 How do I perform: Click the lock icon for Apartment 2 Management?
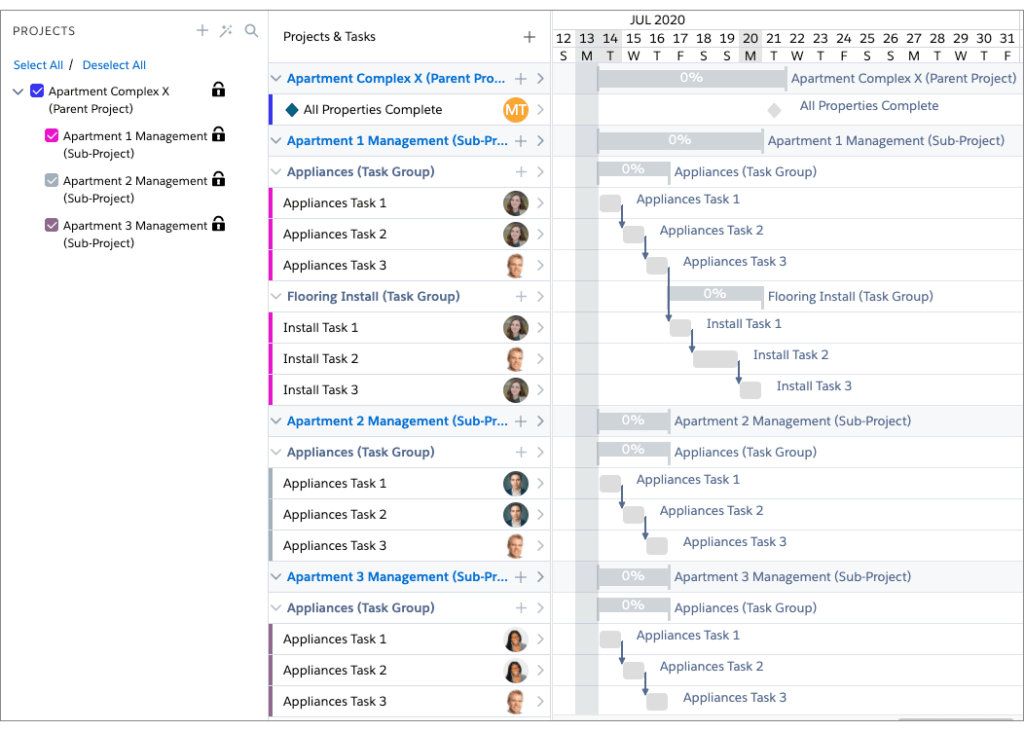coord(219,179)
